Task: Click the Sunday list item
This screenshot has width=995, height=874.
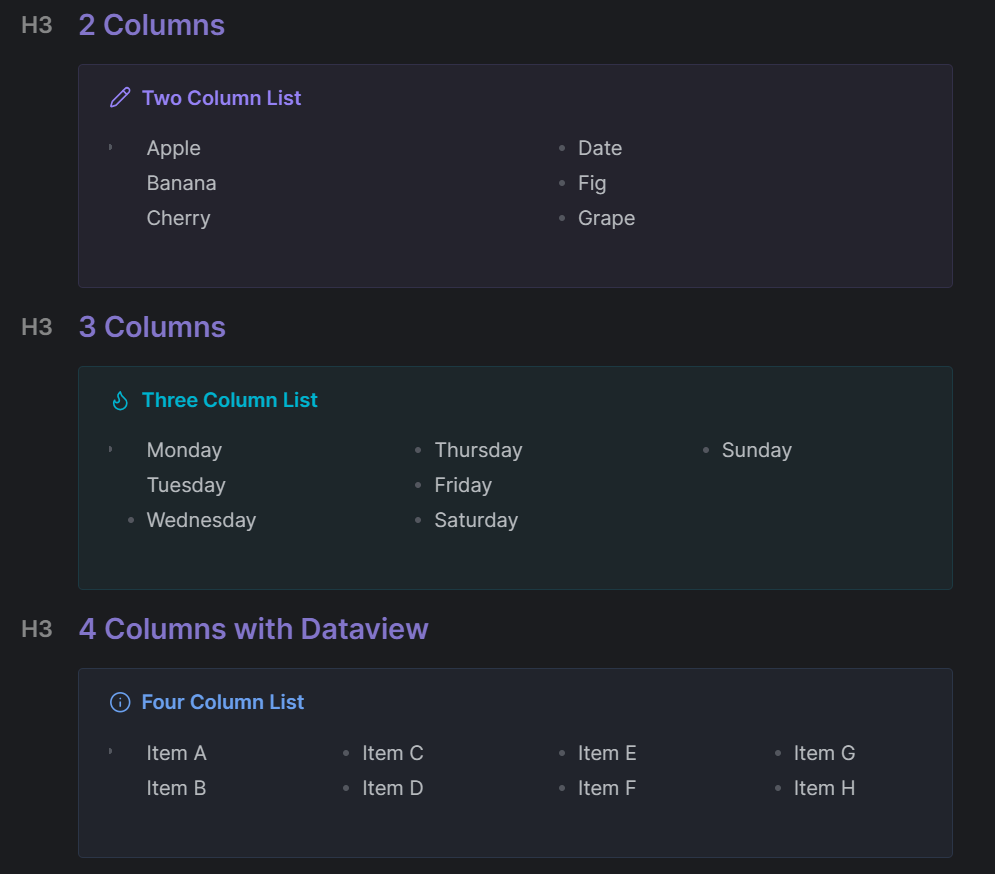Action: 756,450
